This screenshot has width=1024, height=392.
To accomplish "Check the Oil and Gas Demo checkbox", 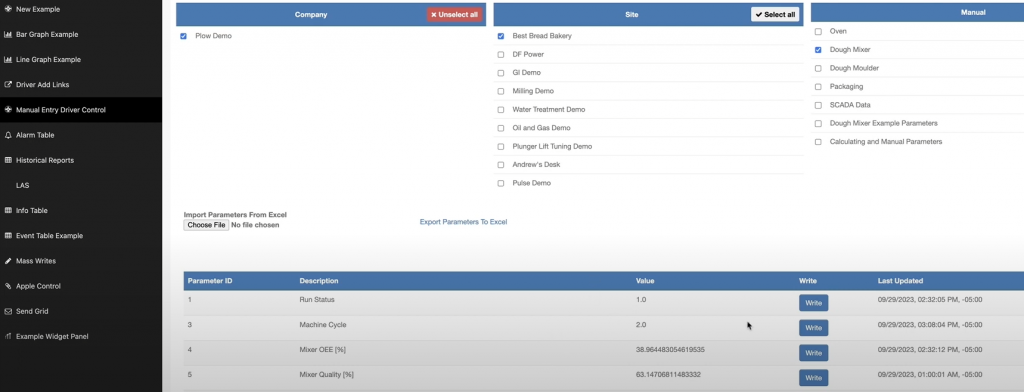I will pyautogui.click(x=501, y=129).
